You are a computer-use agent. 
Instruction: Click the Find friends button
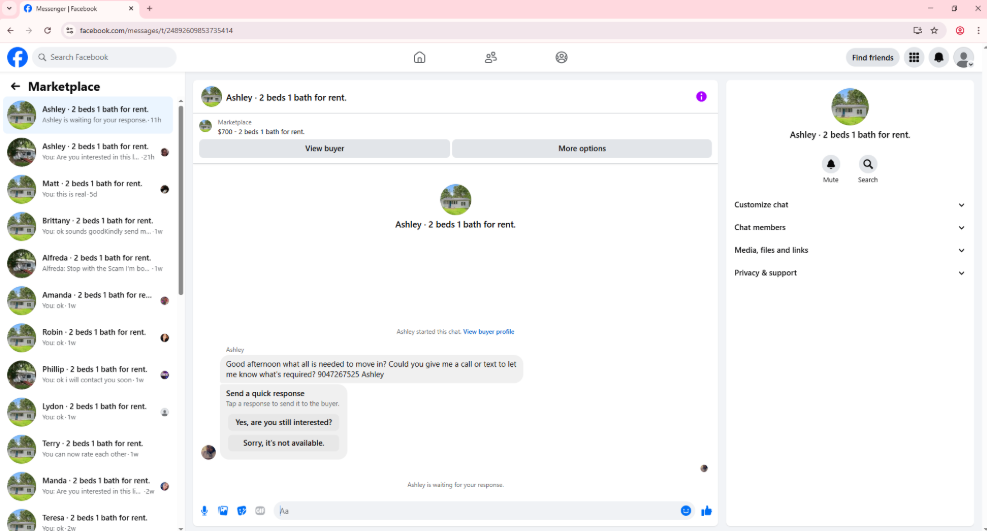[x=872, y=57]
